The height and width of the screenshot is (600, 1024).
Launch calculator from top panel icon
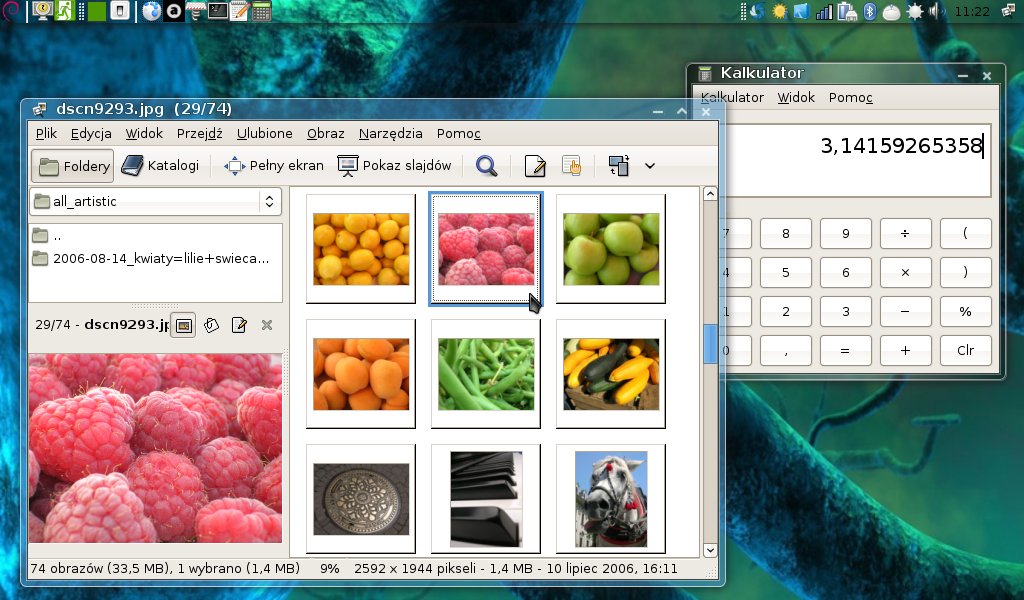click(261, 11)
